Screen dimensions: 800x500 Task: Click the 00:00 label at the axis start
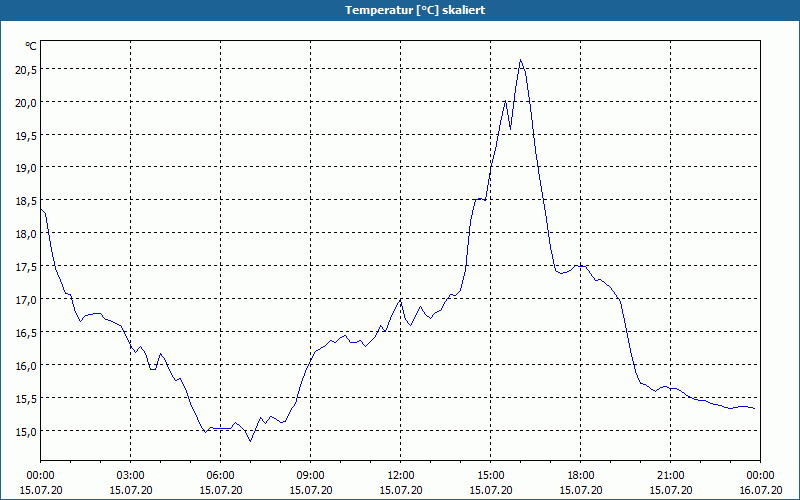pos(40,476)
